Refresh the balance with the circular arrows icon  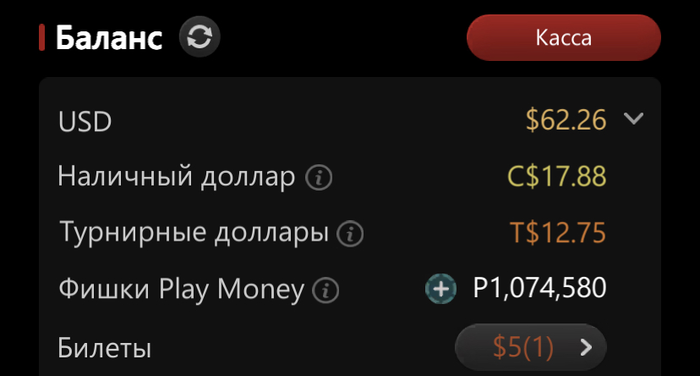[x=200, y=37]
